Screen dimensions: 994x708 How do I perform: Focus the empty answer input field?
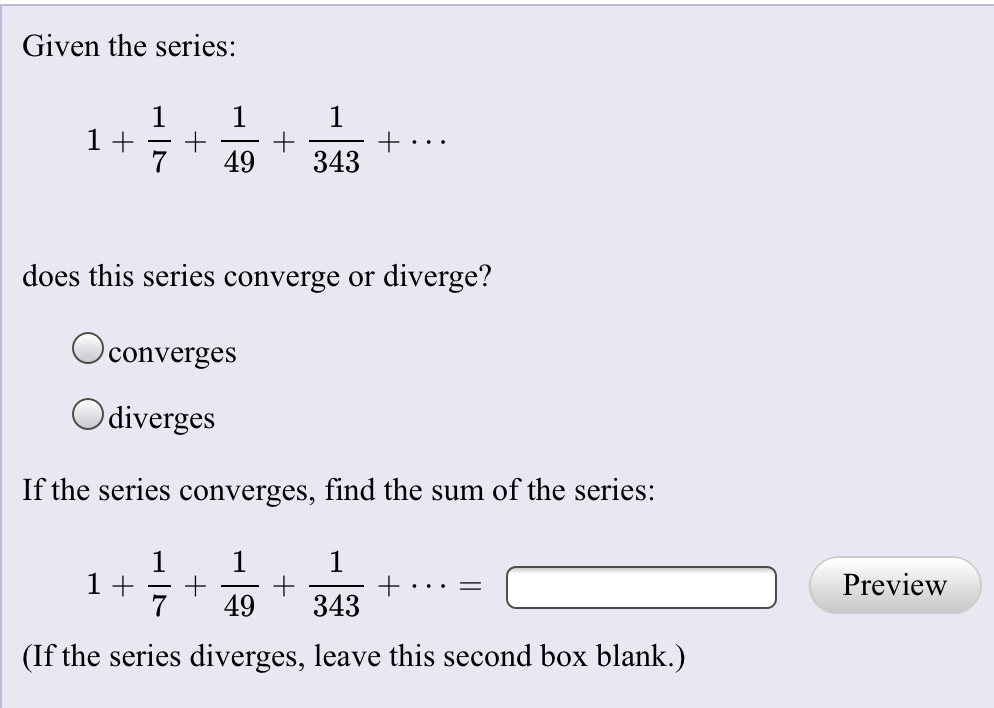pyautogui.click(x=641, y=588)
